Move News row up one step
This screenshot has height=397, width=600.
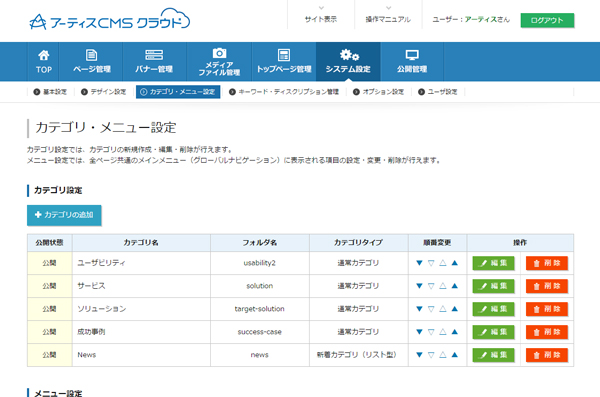pyautogui.click(x=443, y=355)
